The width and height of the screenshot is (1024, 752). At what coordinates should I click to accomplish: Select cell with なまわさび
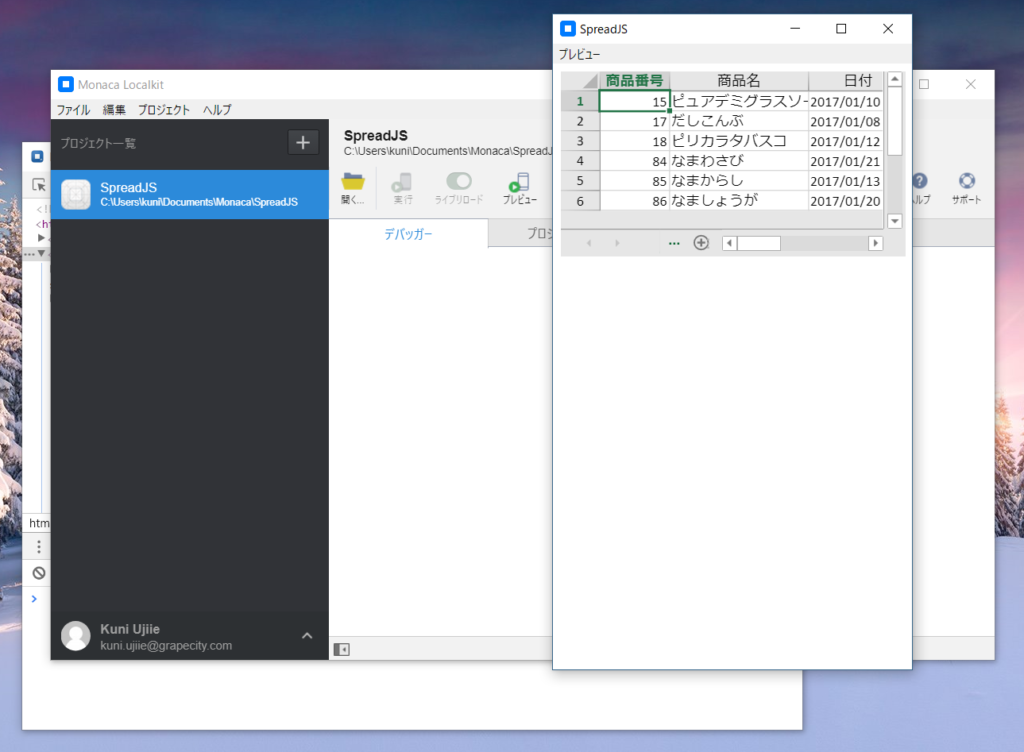pos(739,161)
